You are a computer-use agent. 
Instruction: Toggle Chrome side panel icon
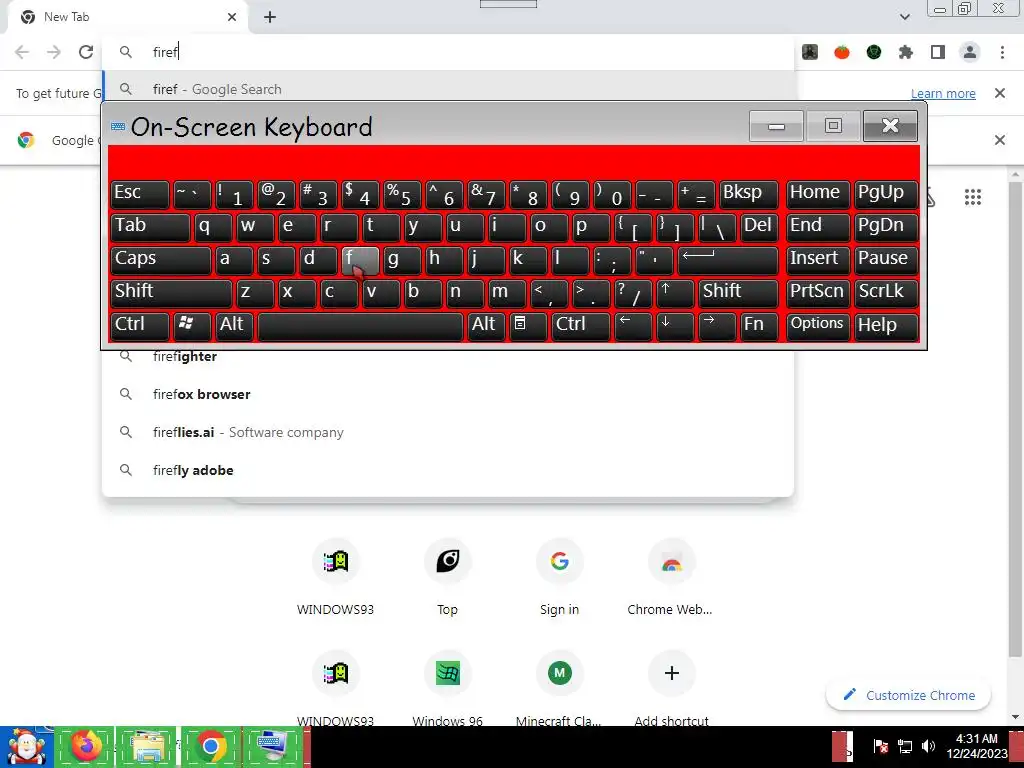[938, 52]
